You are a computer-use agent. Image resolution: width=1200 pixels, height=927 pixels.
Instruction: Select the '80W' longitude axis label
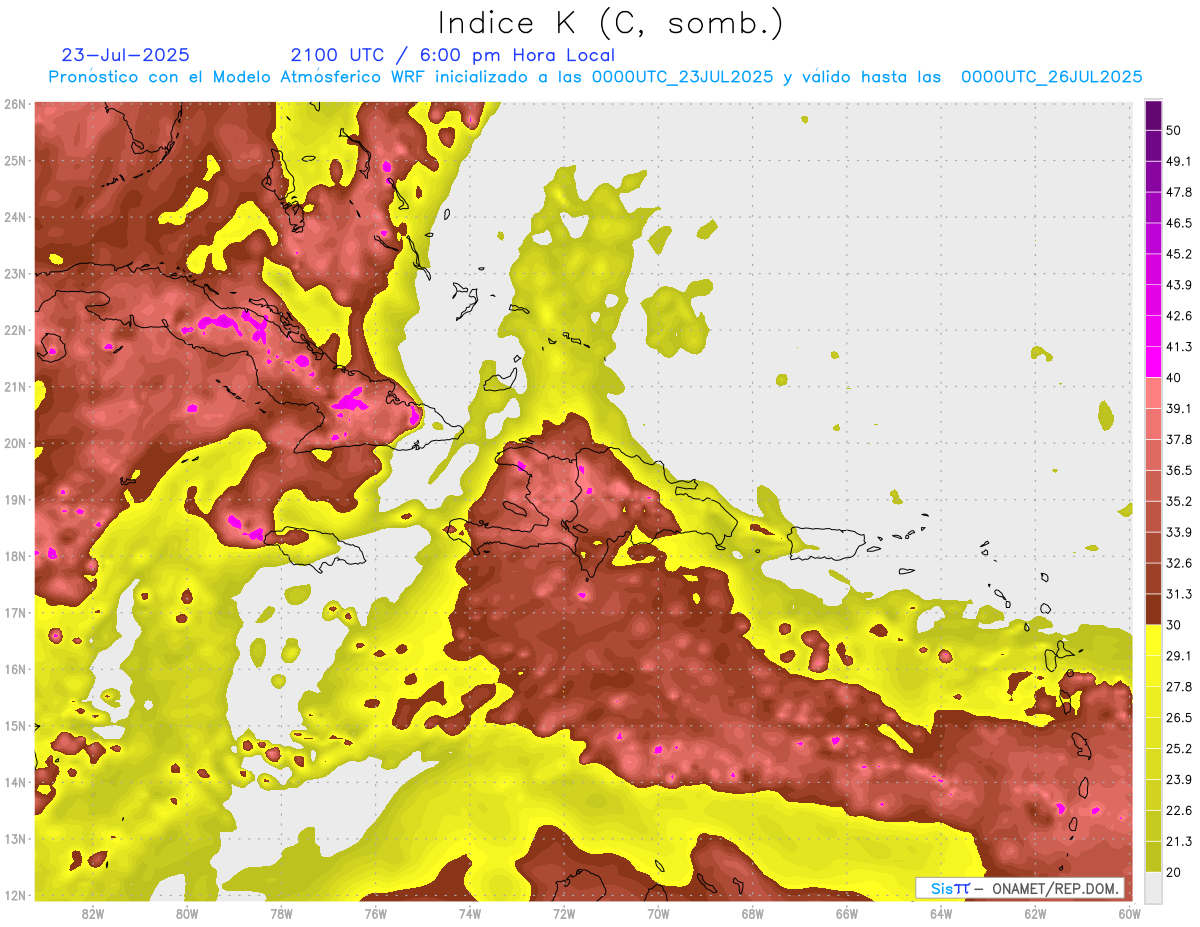186,913
